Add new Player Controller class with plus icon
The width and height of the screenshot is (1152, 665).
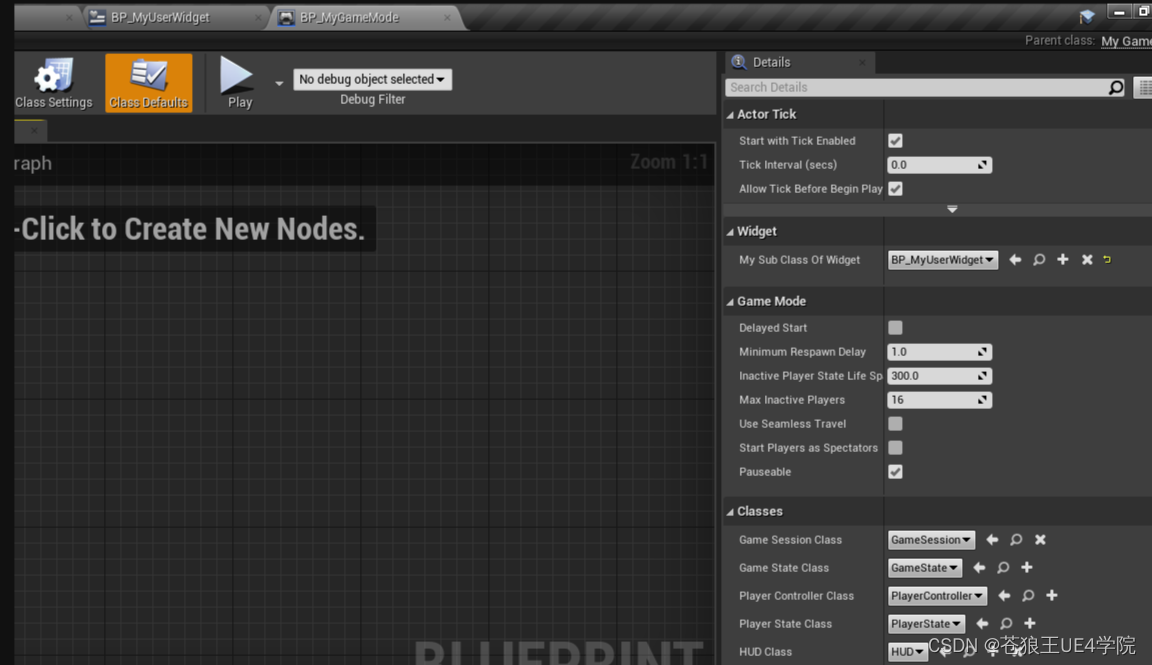[1051, 595]
